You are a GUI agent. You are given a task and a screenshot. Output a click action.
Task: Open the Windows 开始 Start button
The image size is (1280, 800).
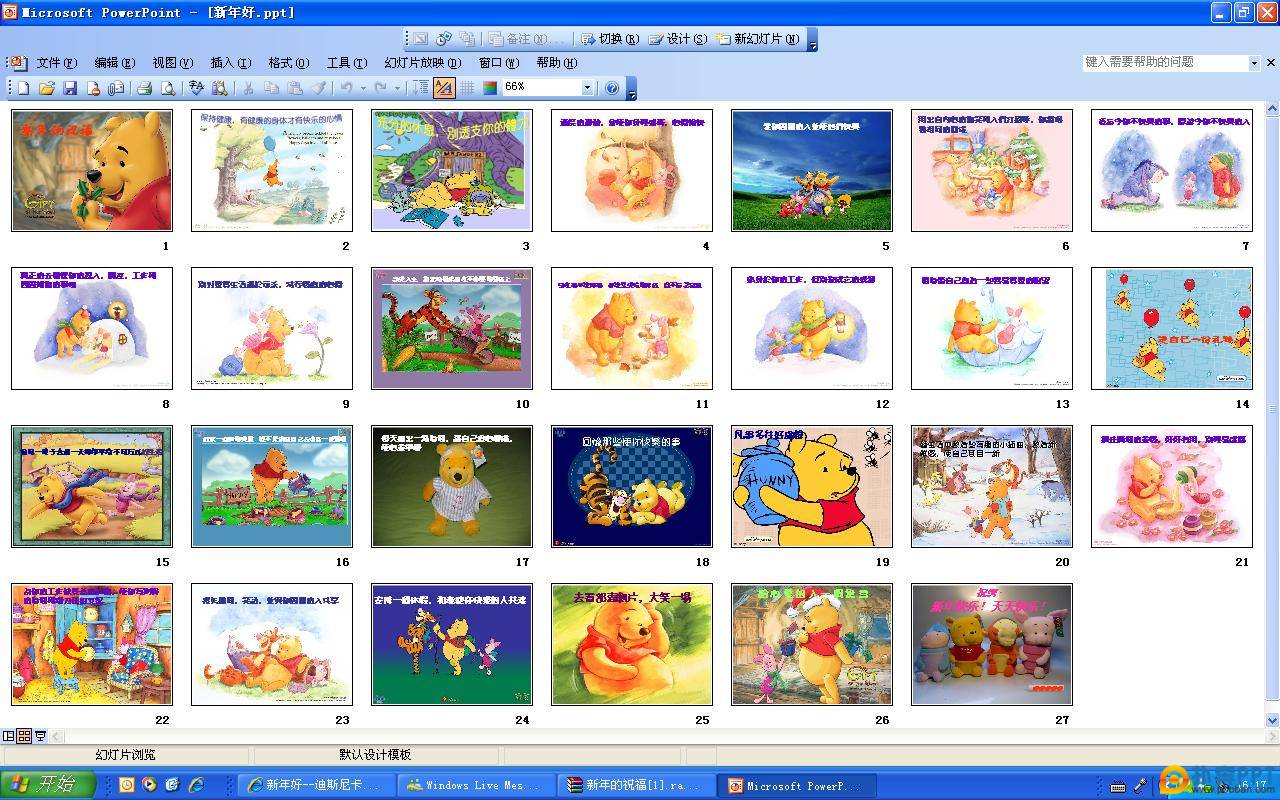pos(48,785)
